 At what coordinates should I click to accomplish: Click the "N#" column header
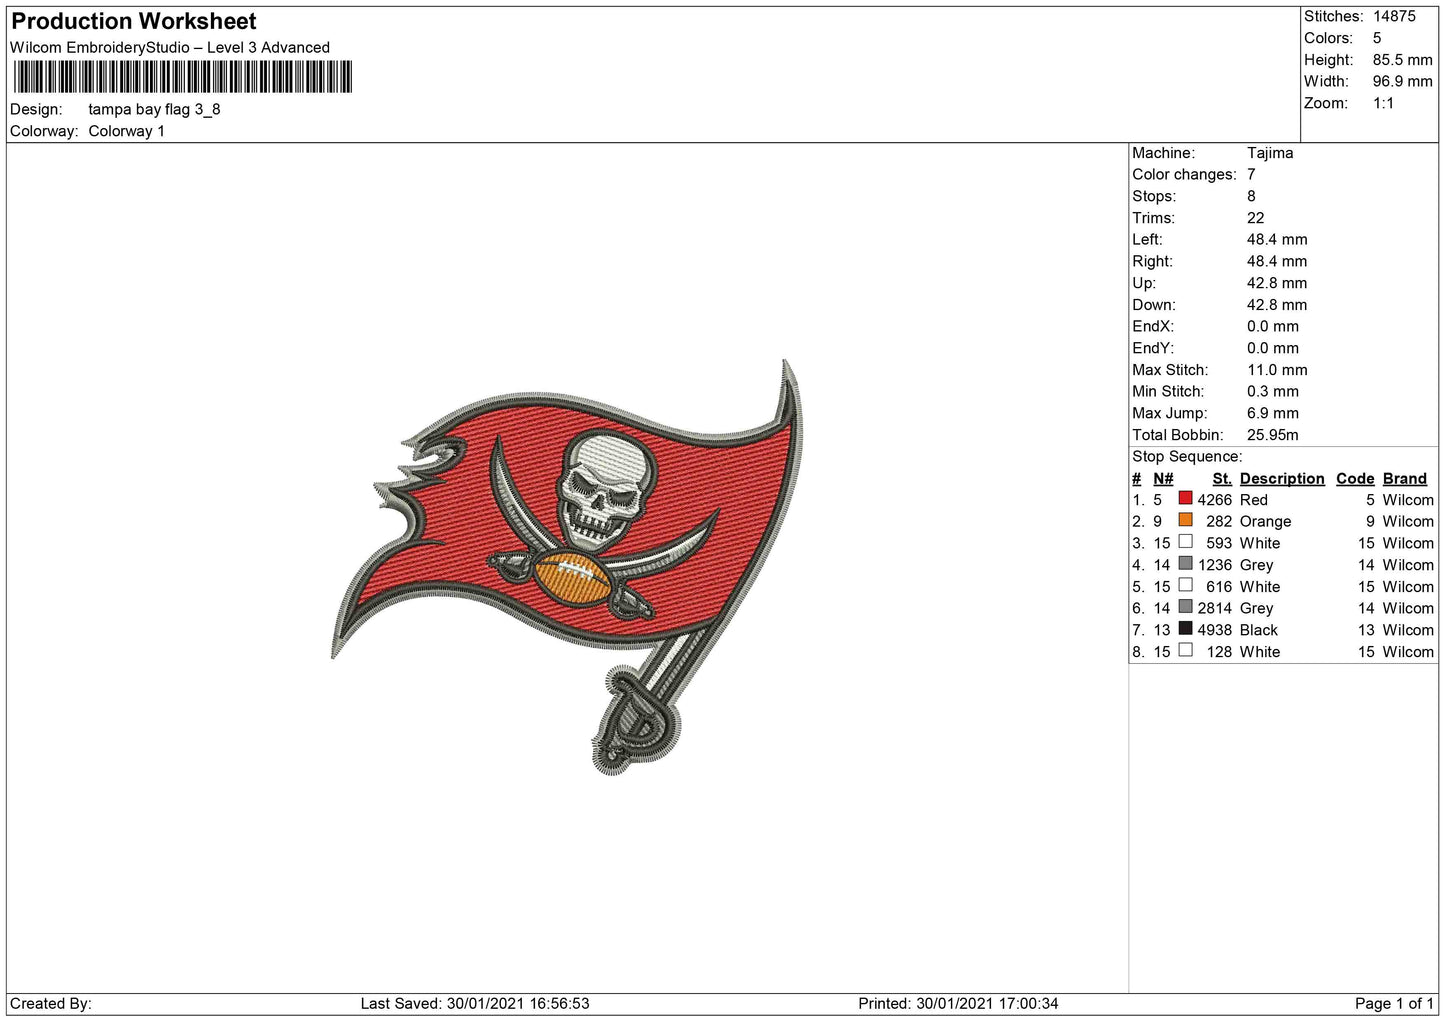pos(1163,478)
